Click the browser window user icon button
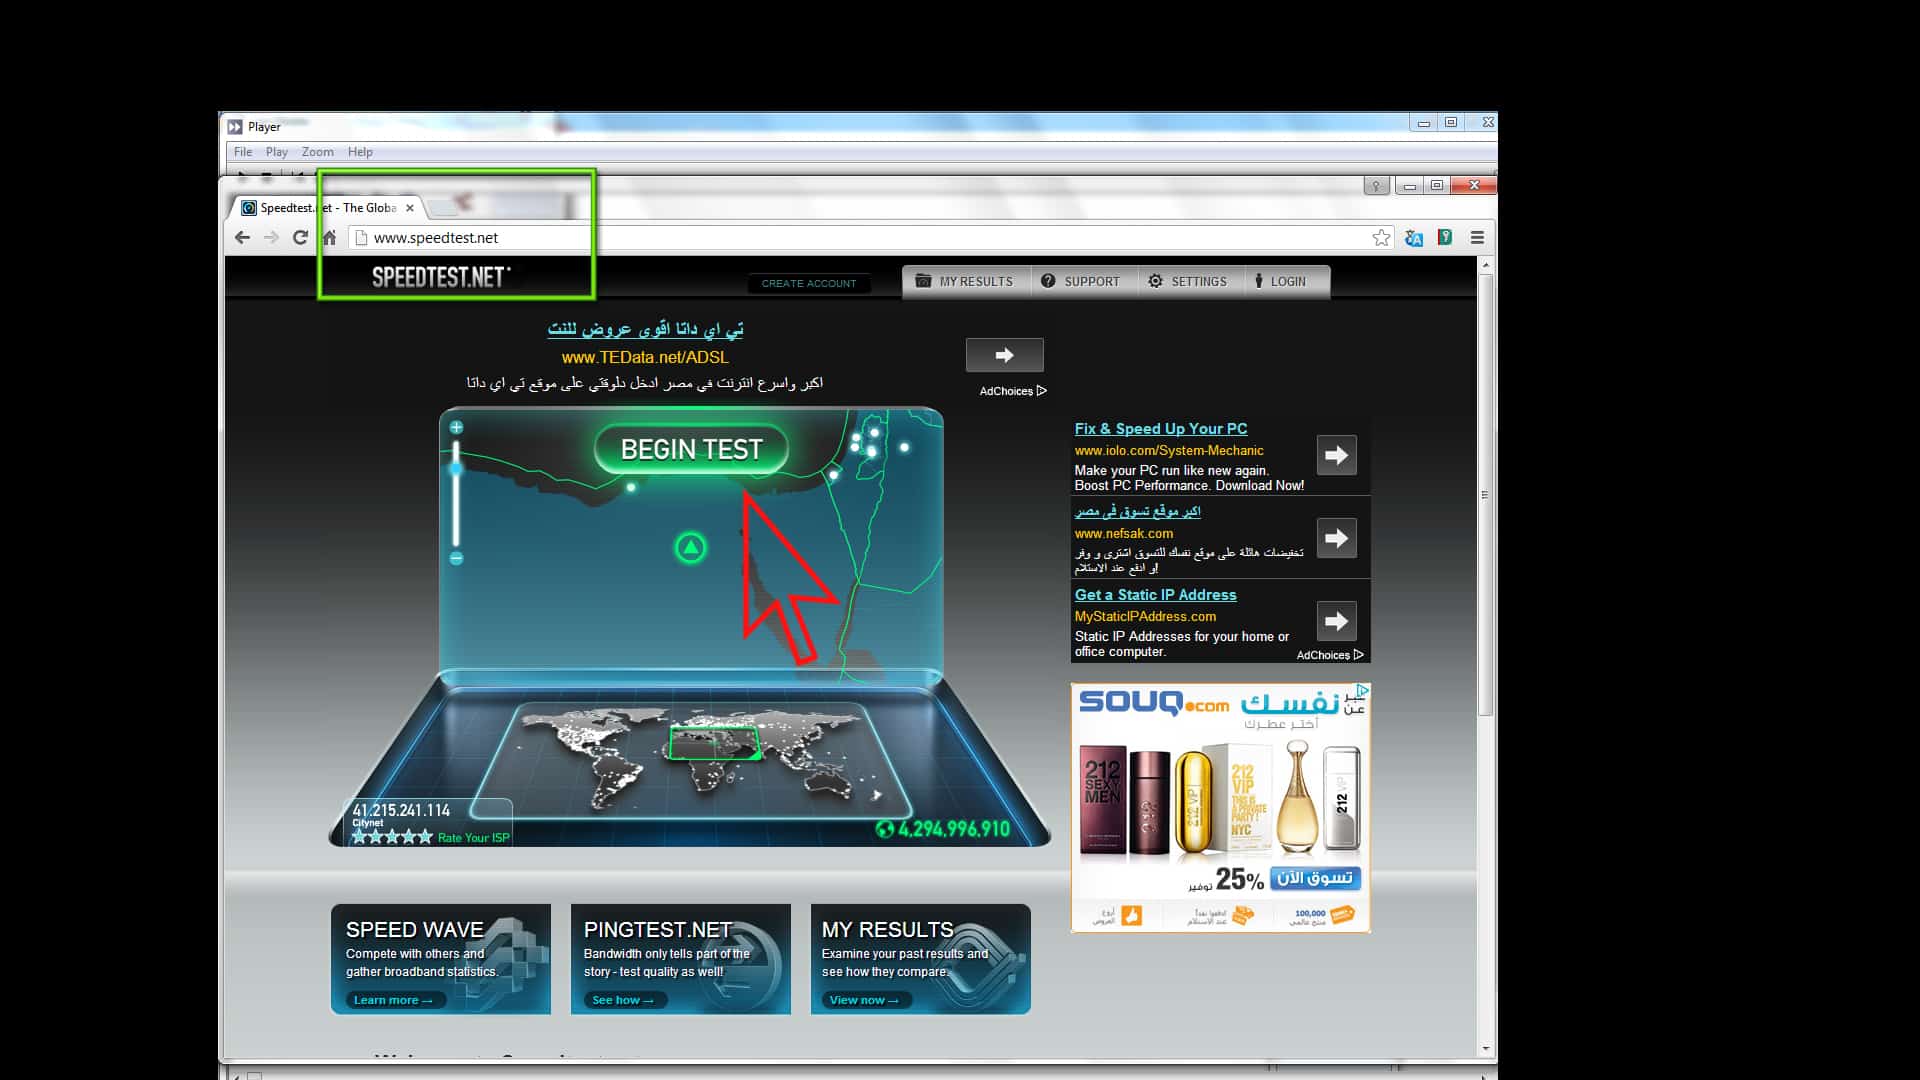Viewport: 1920px width, 1080px height. pyautogui.click(x=1376, y=186)
